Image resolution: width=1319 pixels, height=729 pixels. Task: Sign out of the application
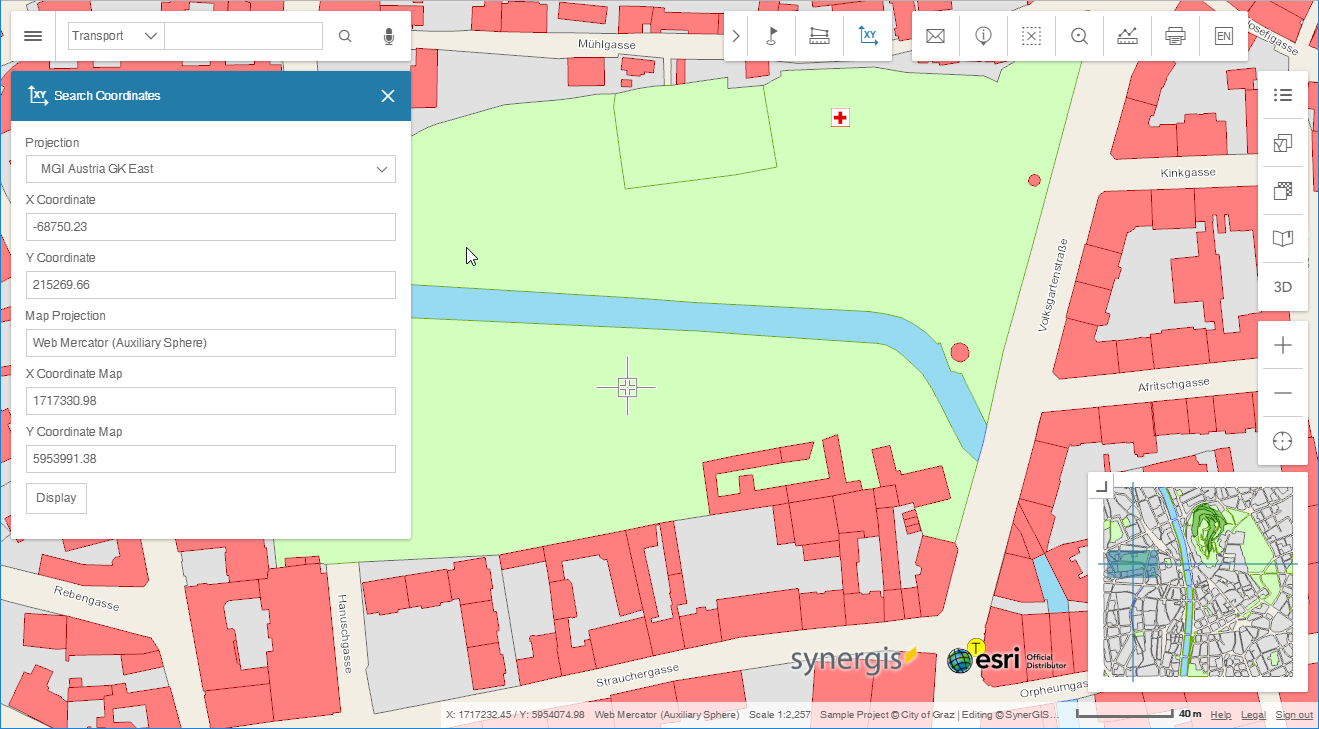coord(1294,714)
